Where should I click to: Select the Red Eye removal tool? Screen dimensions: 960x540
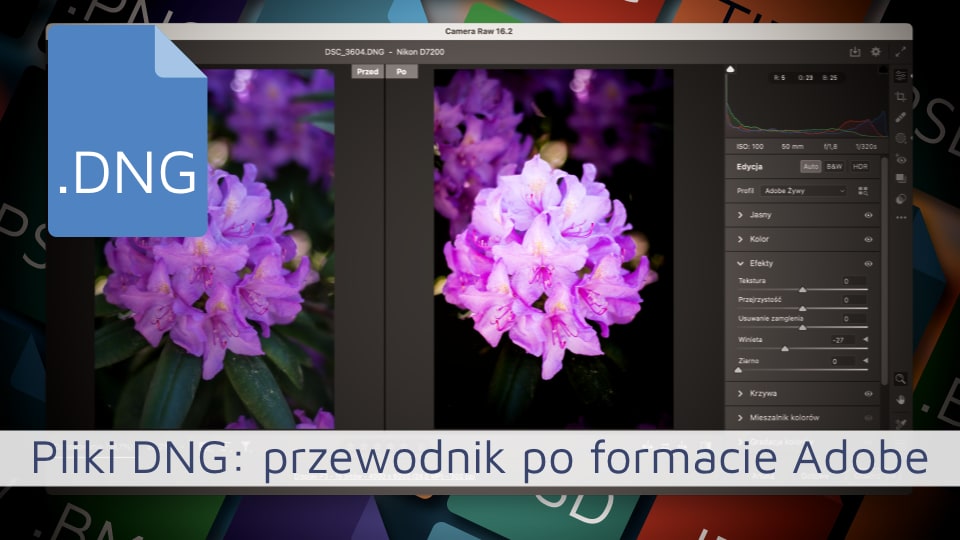[x=901, y=159]
